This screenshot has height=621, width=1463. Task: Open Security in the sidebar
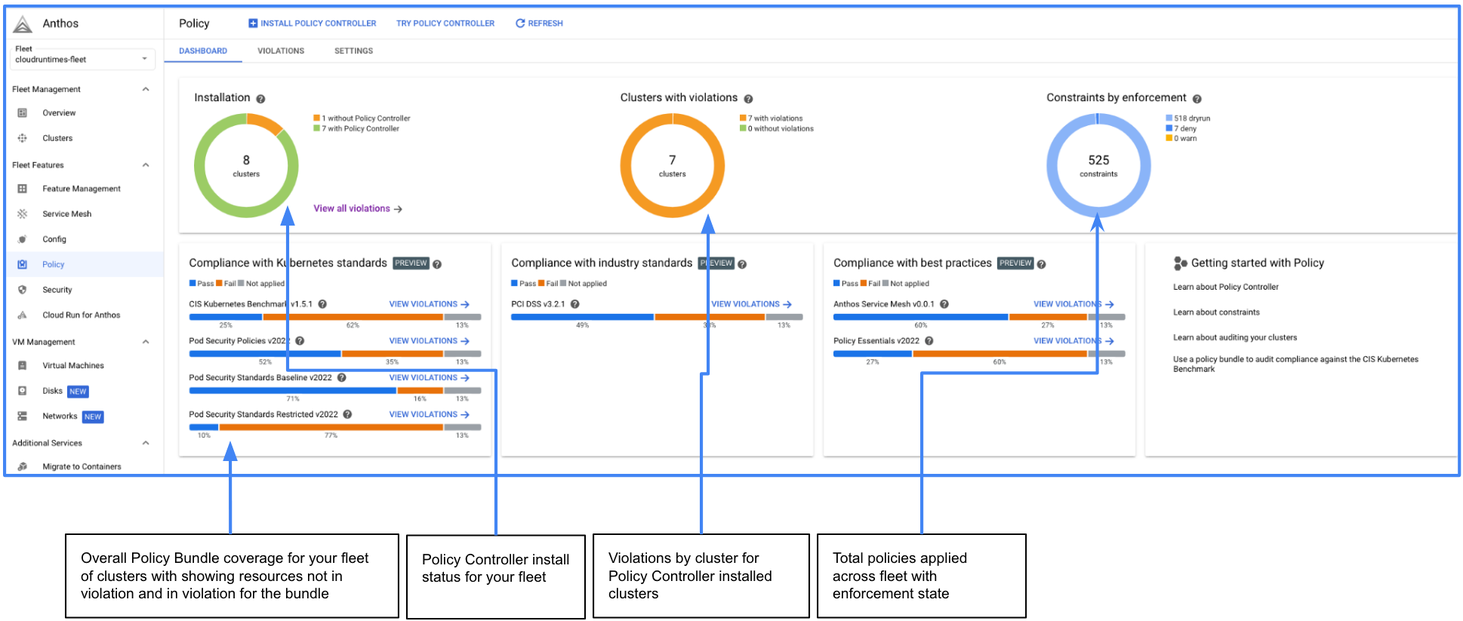click(x=57, y=290)
